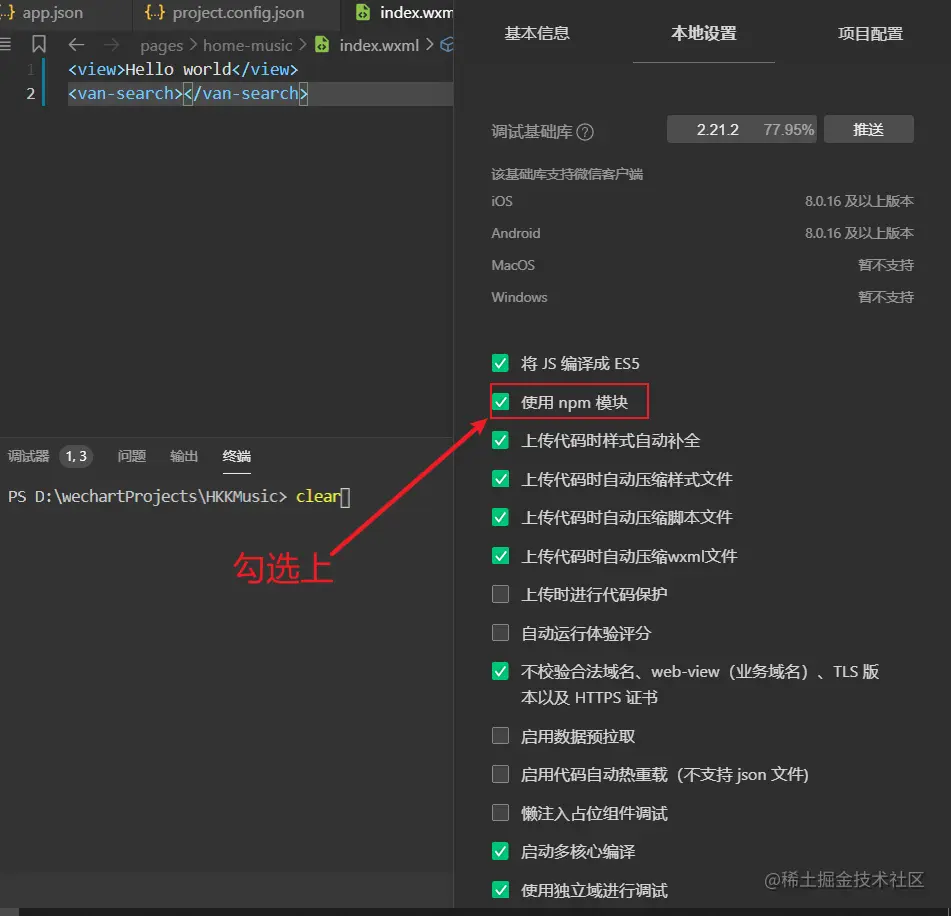
Task: Click the terminal input after the clear command
Action: click(345, 496)
